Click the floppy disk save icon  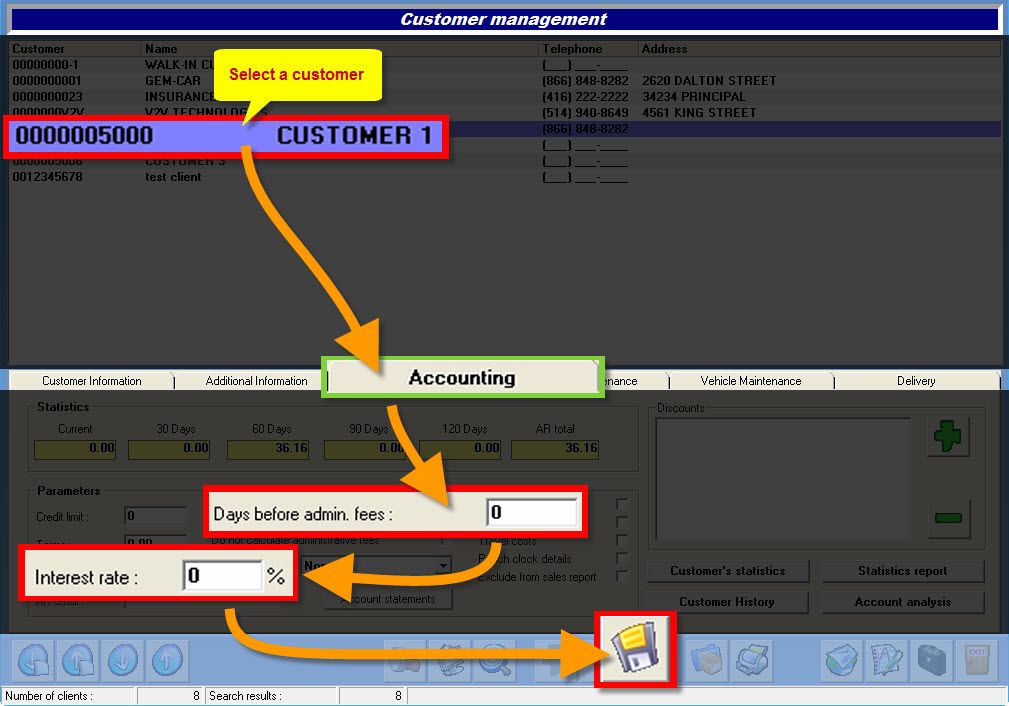[635, 649]
